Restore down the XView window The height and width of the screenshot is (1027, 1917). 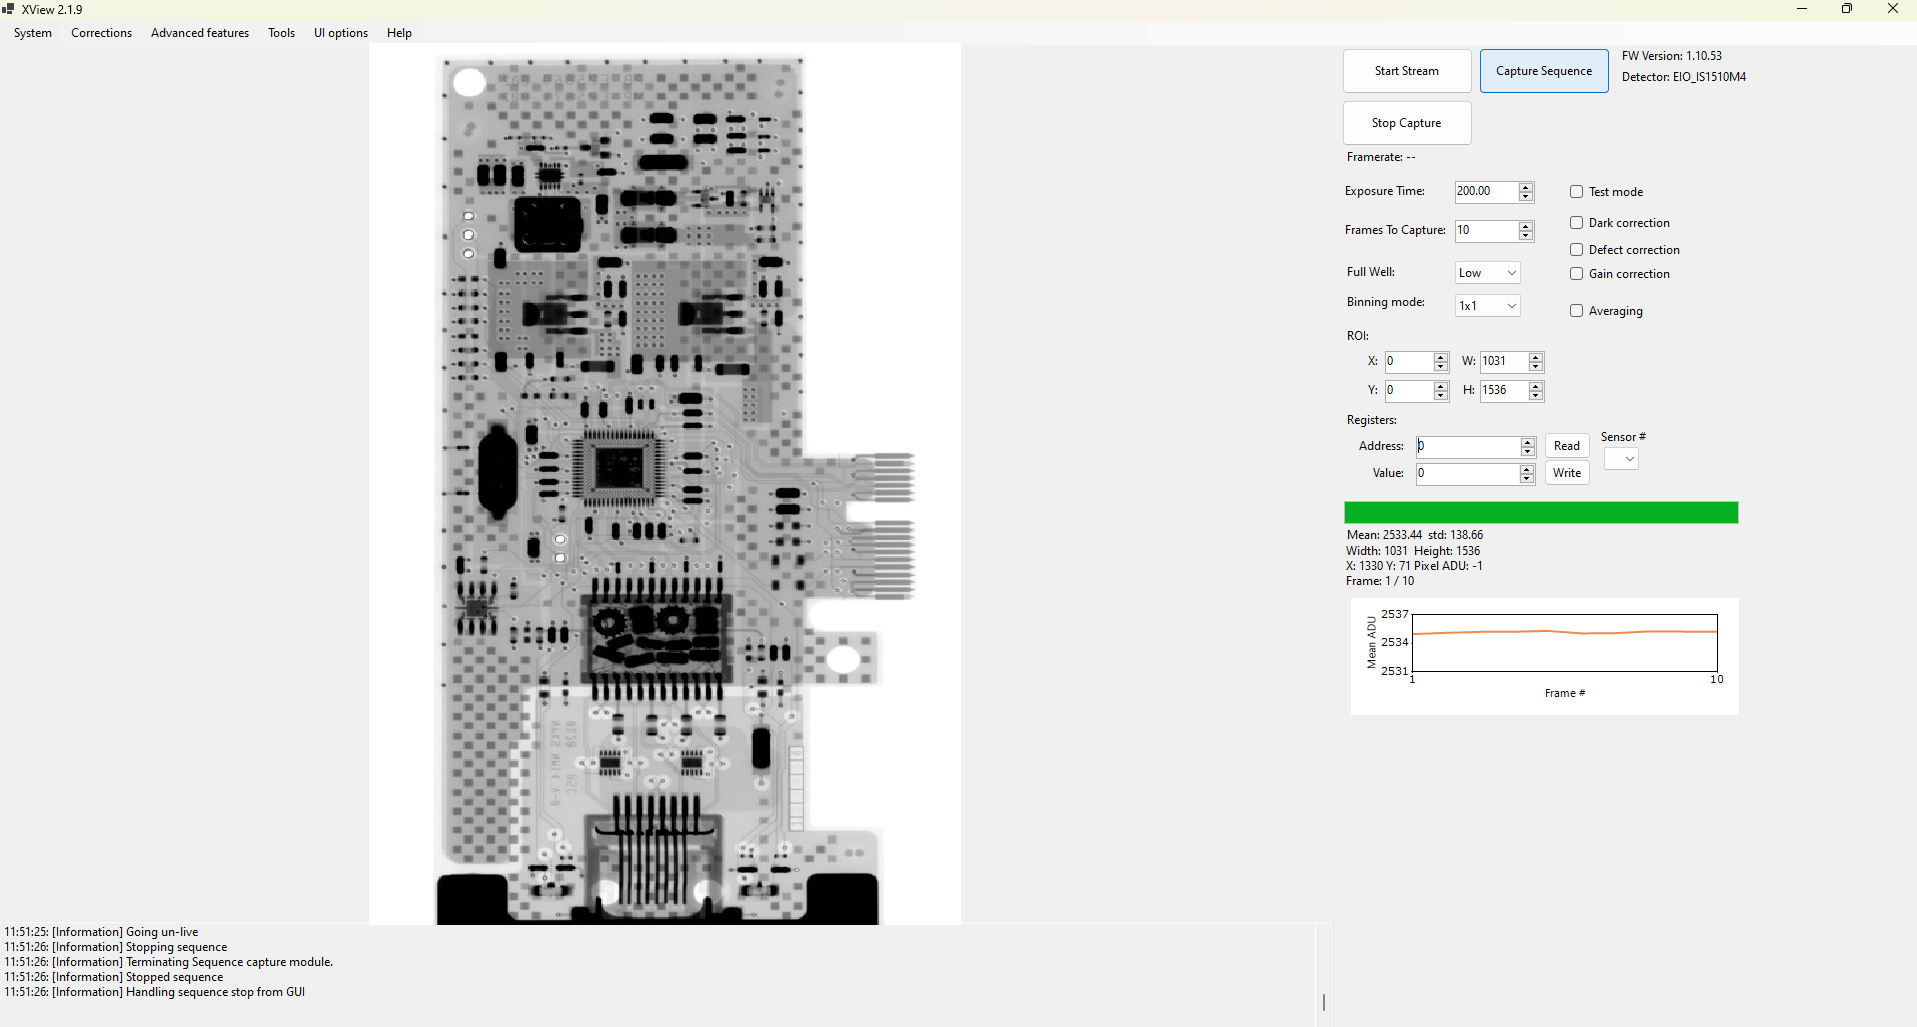tap(1847, 9)
